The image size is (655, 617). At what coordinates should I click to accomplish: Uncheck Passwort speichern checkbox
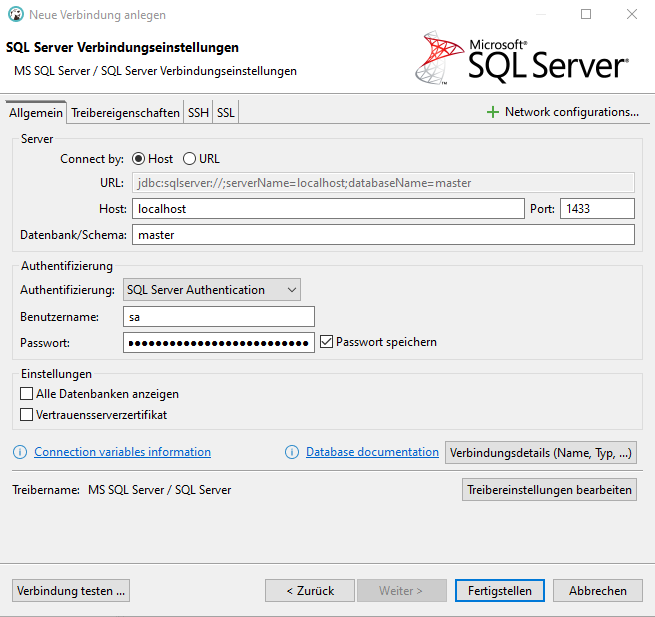click(x=326, y=342)
